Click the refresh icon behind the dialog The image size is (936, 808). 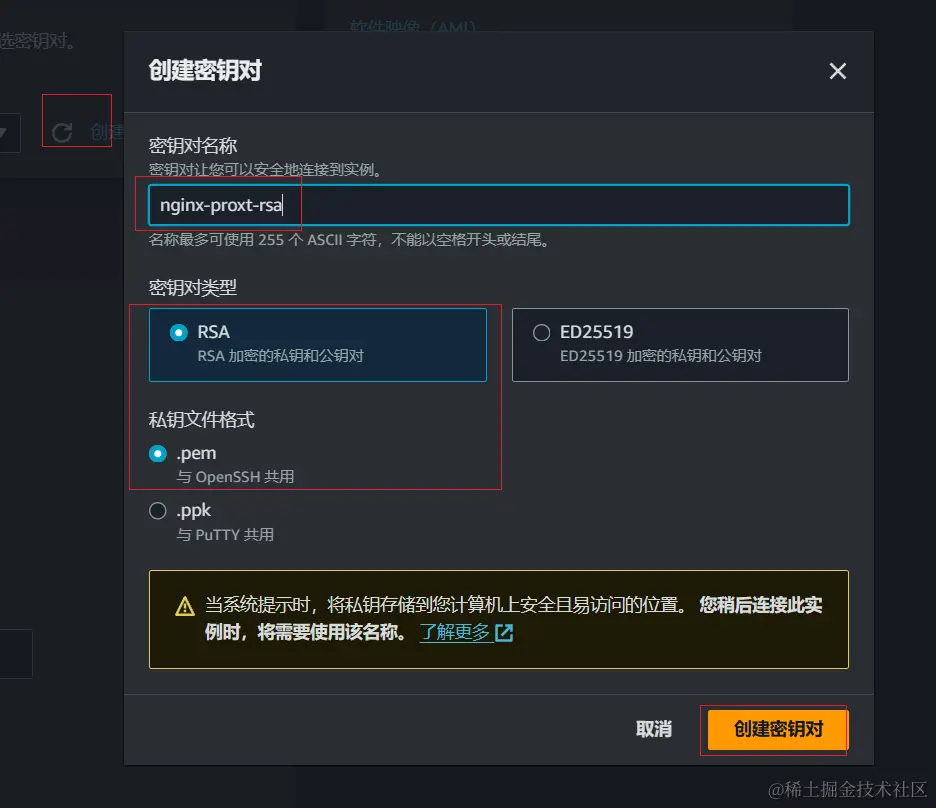click(62, 132)
